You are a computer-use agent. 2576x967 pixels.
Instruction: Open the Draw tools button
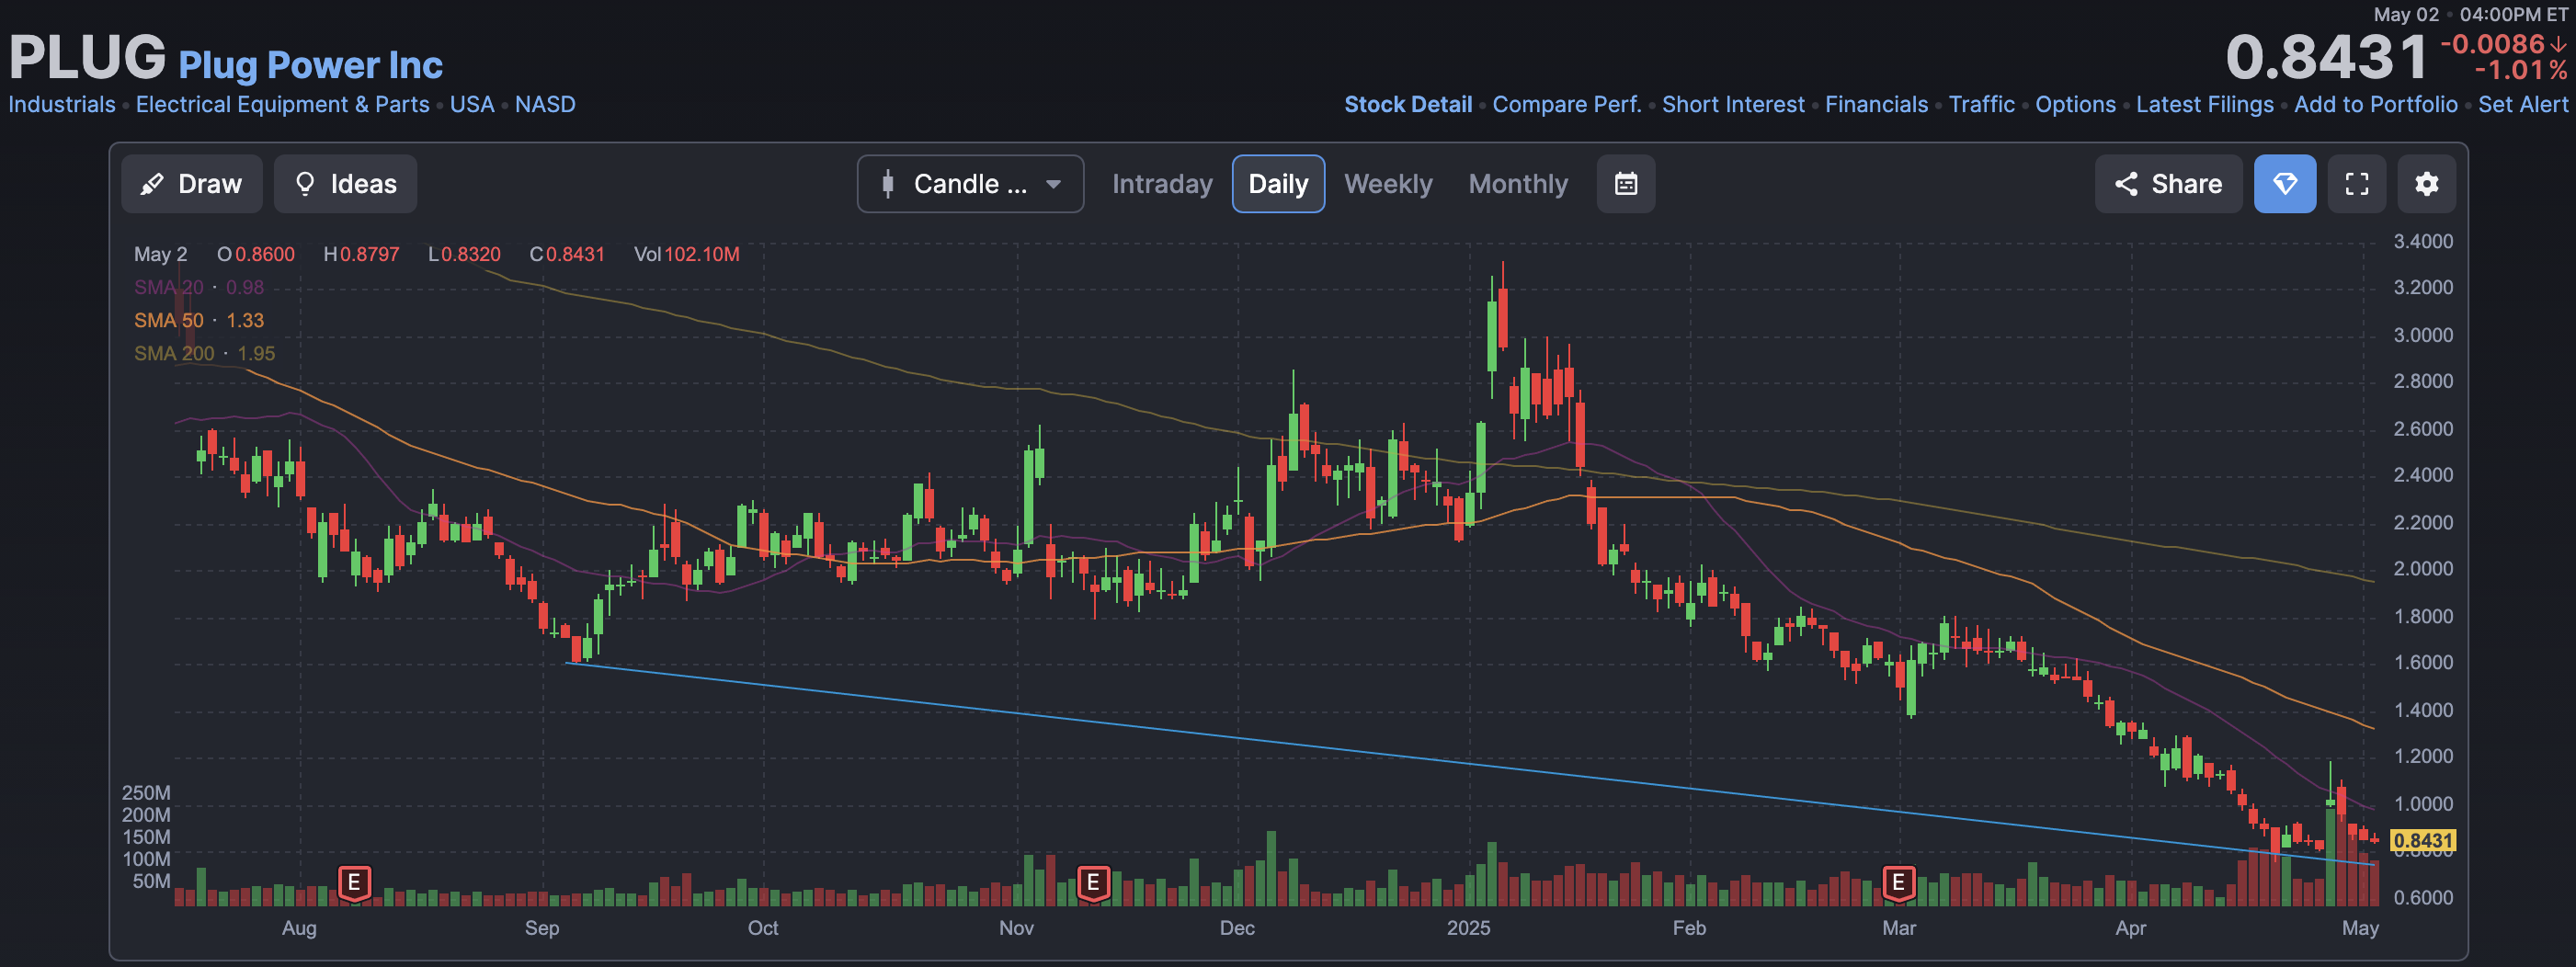[x=192, y=184]
